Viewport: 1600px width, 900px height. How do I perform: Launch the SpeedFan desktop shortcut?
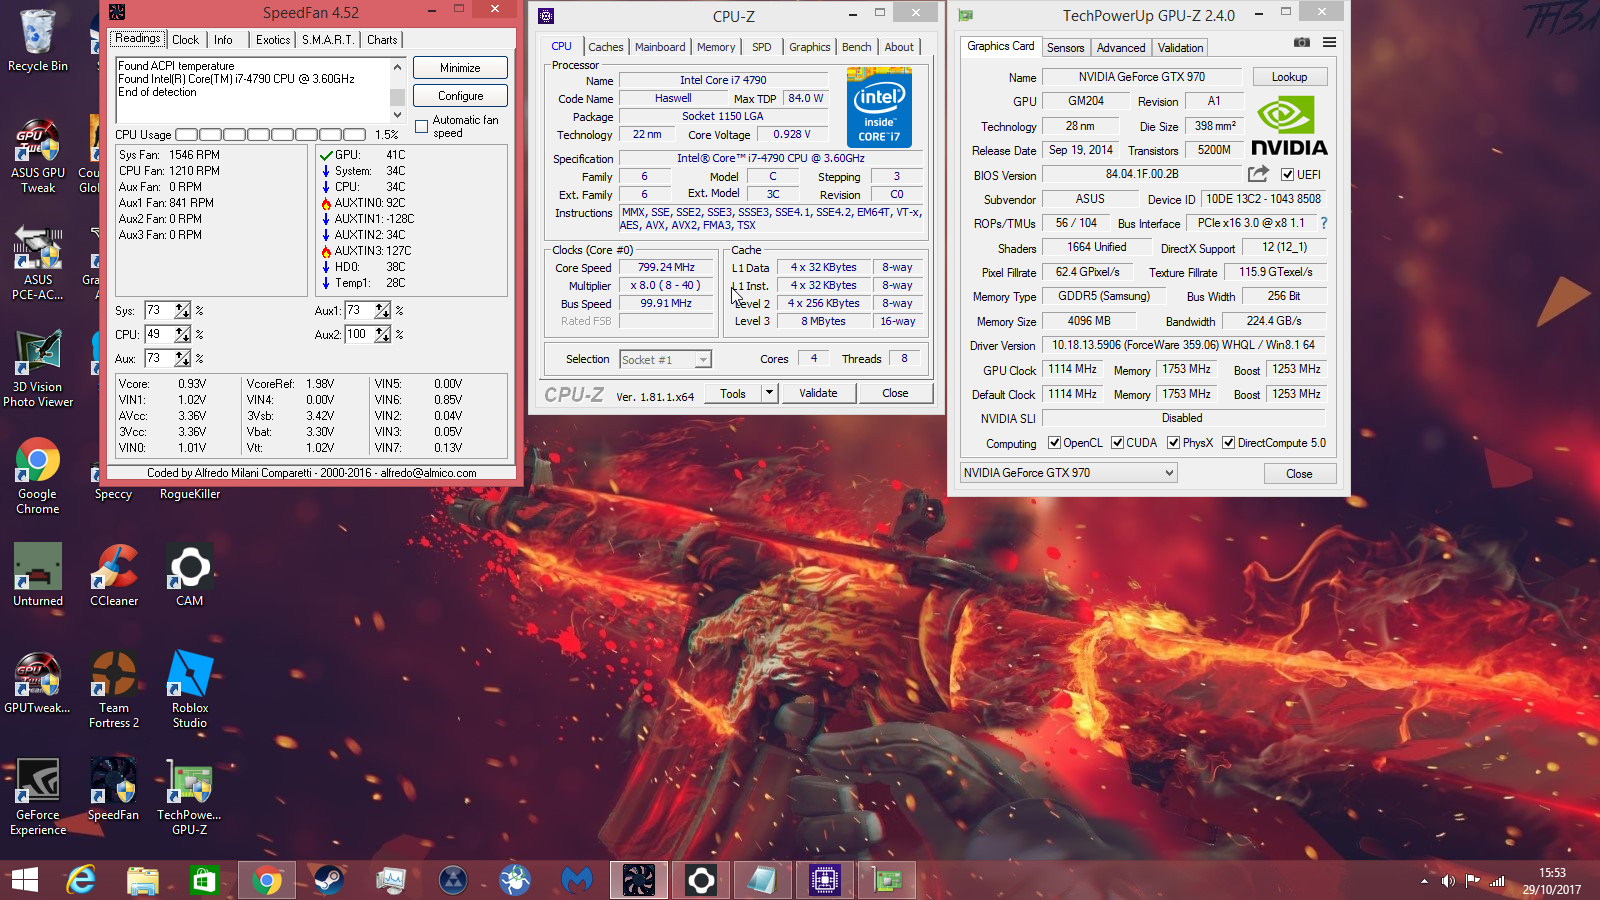pyautogui.click(x=114, y=789)
